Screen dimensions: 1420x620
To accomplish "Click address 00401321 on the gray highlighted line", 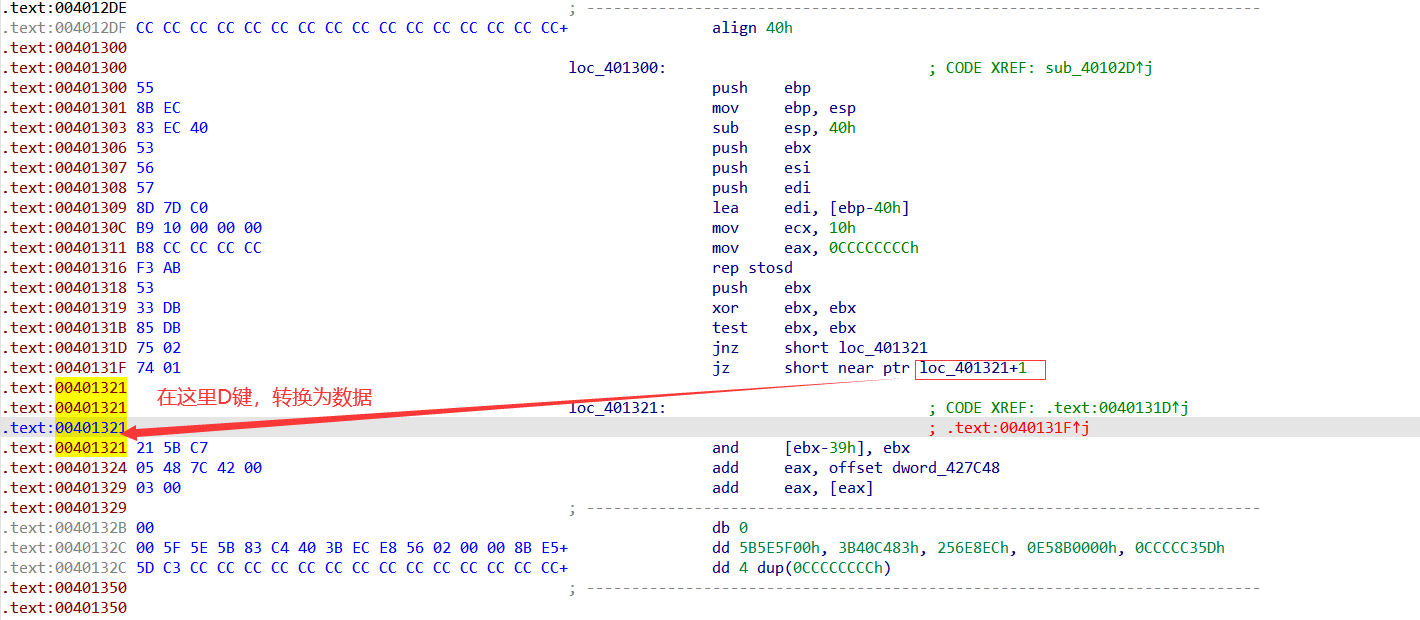I will click(90, 428).
